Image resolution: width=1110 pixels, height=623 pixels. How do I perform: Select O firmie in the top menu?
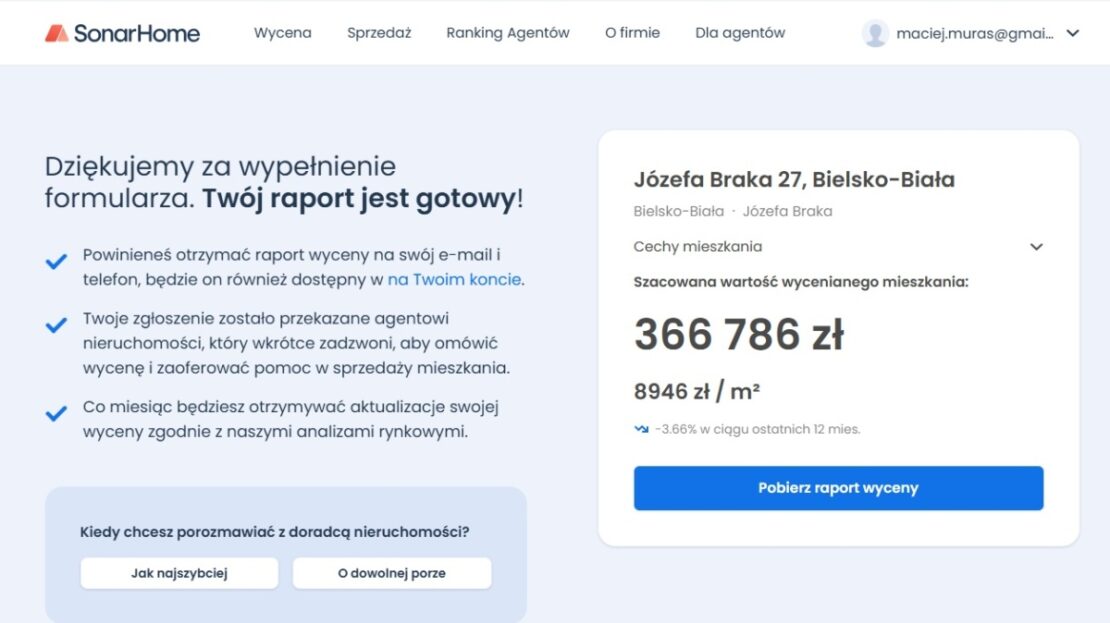[632, 33]
